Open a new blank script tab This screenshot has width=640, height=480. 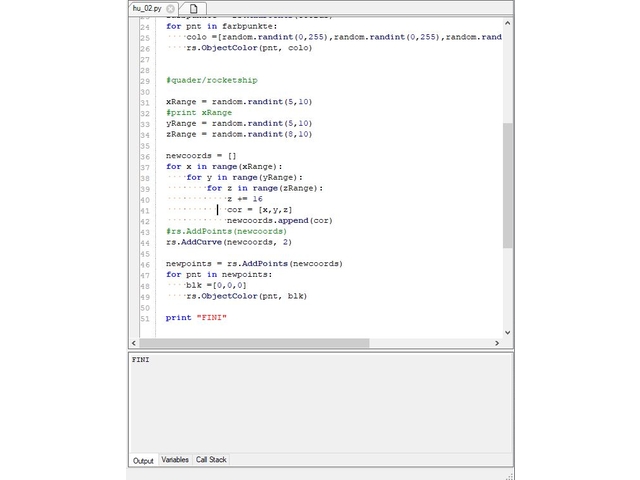tap(193, 9)
